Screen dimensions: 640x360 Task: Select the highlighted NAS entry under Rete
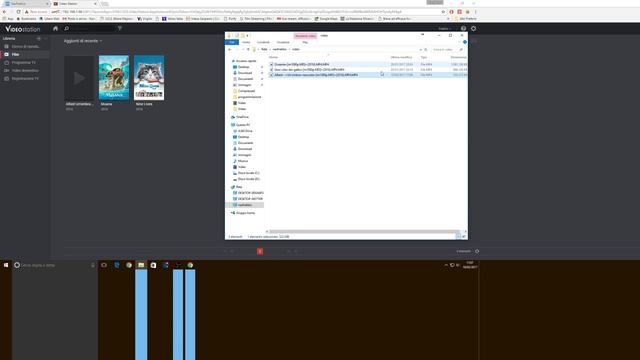click(244, 205)
